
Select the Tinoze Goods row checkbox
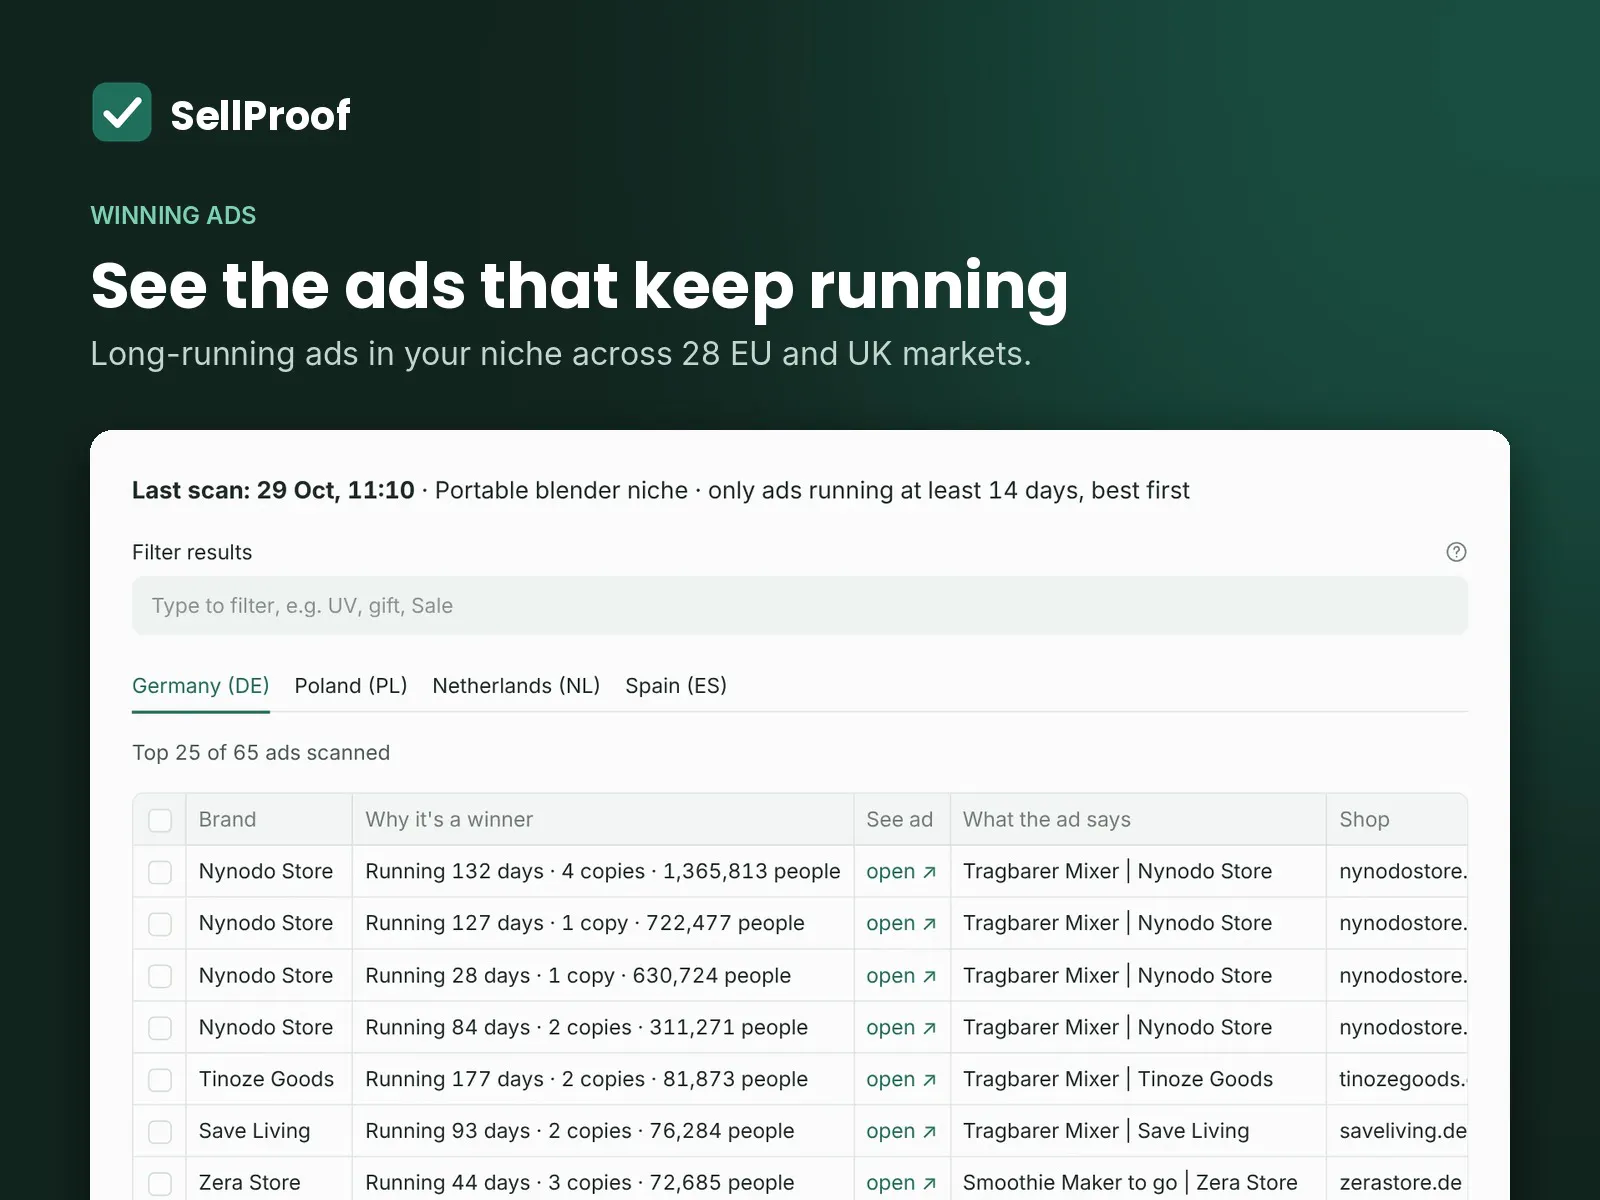coord(160,1080)
